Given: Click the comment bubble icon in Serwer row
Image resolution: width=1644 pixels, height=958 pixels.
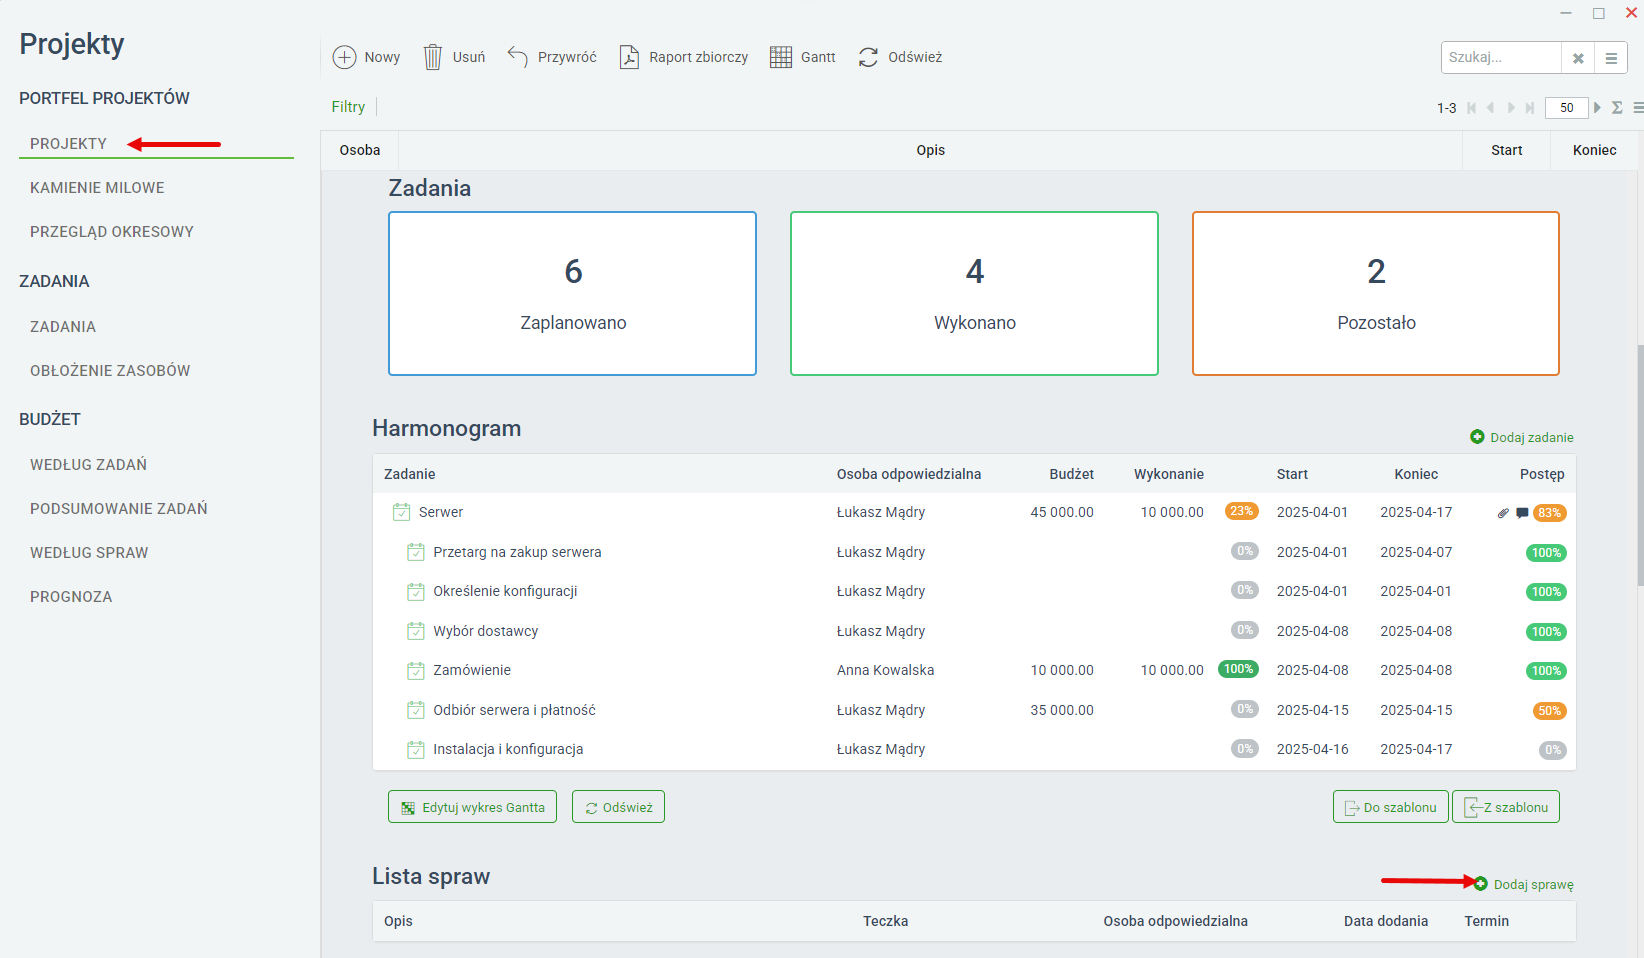Looking at the screenshot, I should pos(1522,513).
